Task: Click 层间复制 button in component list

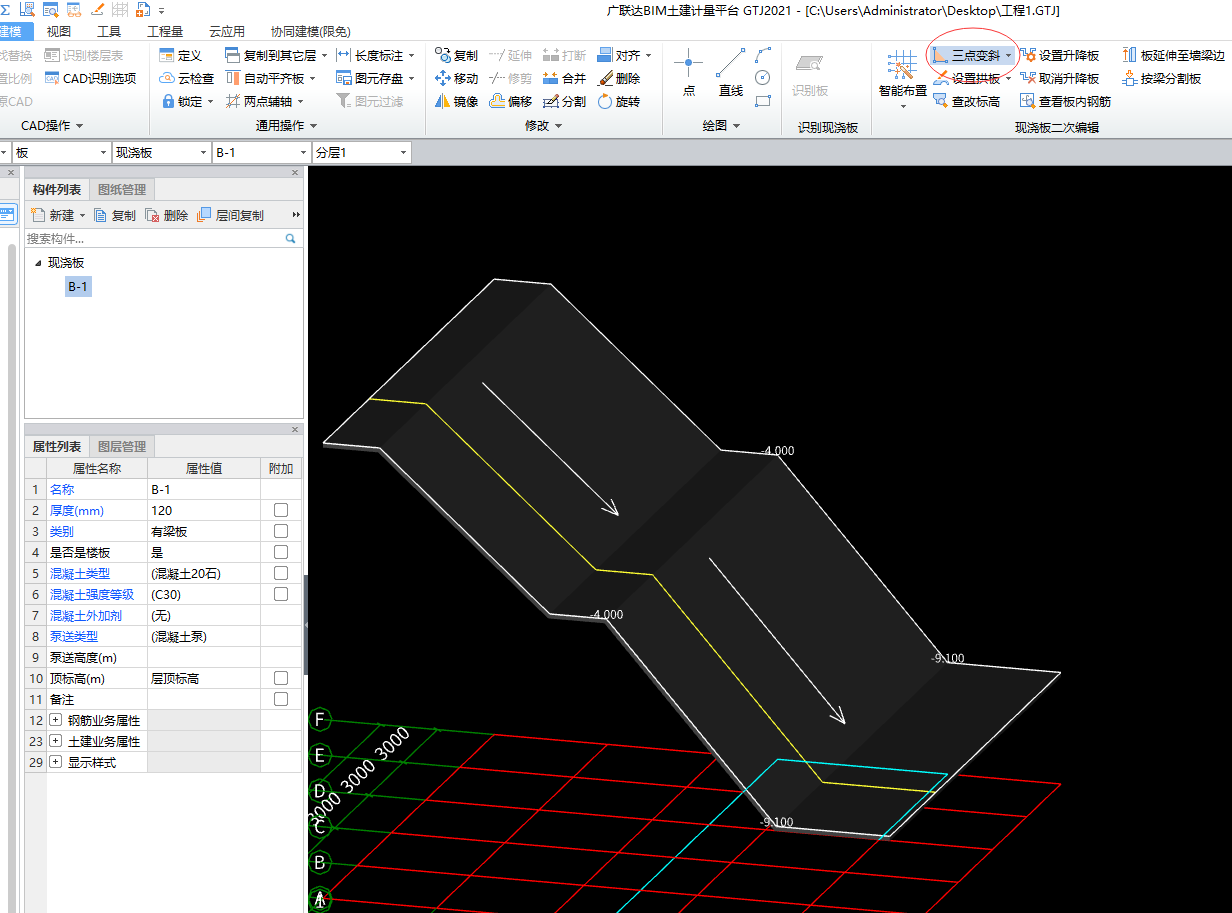Action: [x=231, y=215]
